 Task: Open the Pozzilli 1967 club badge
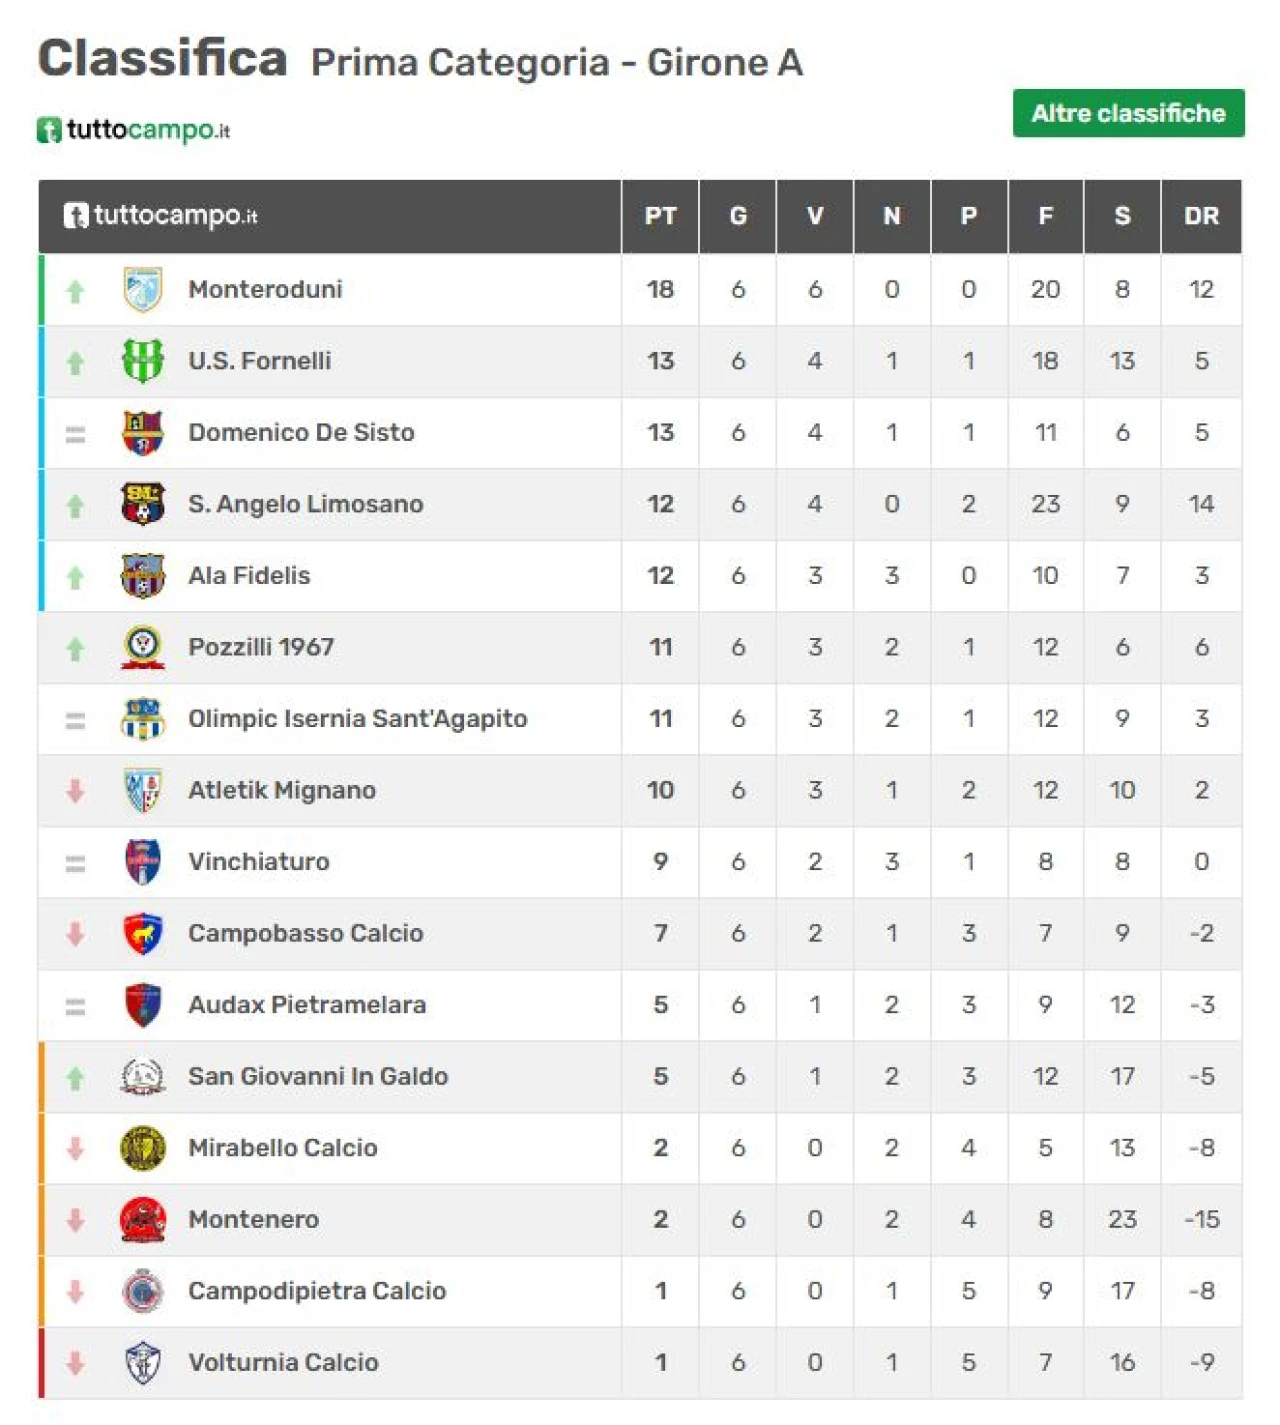pyautogui.click(x=143, y=647)
